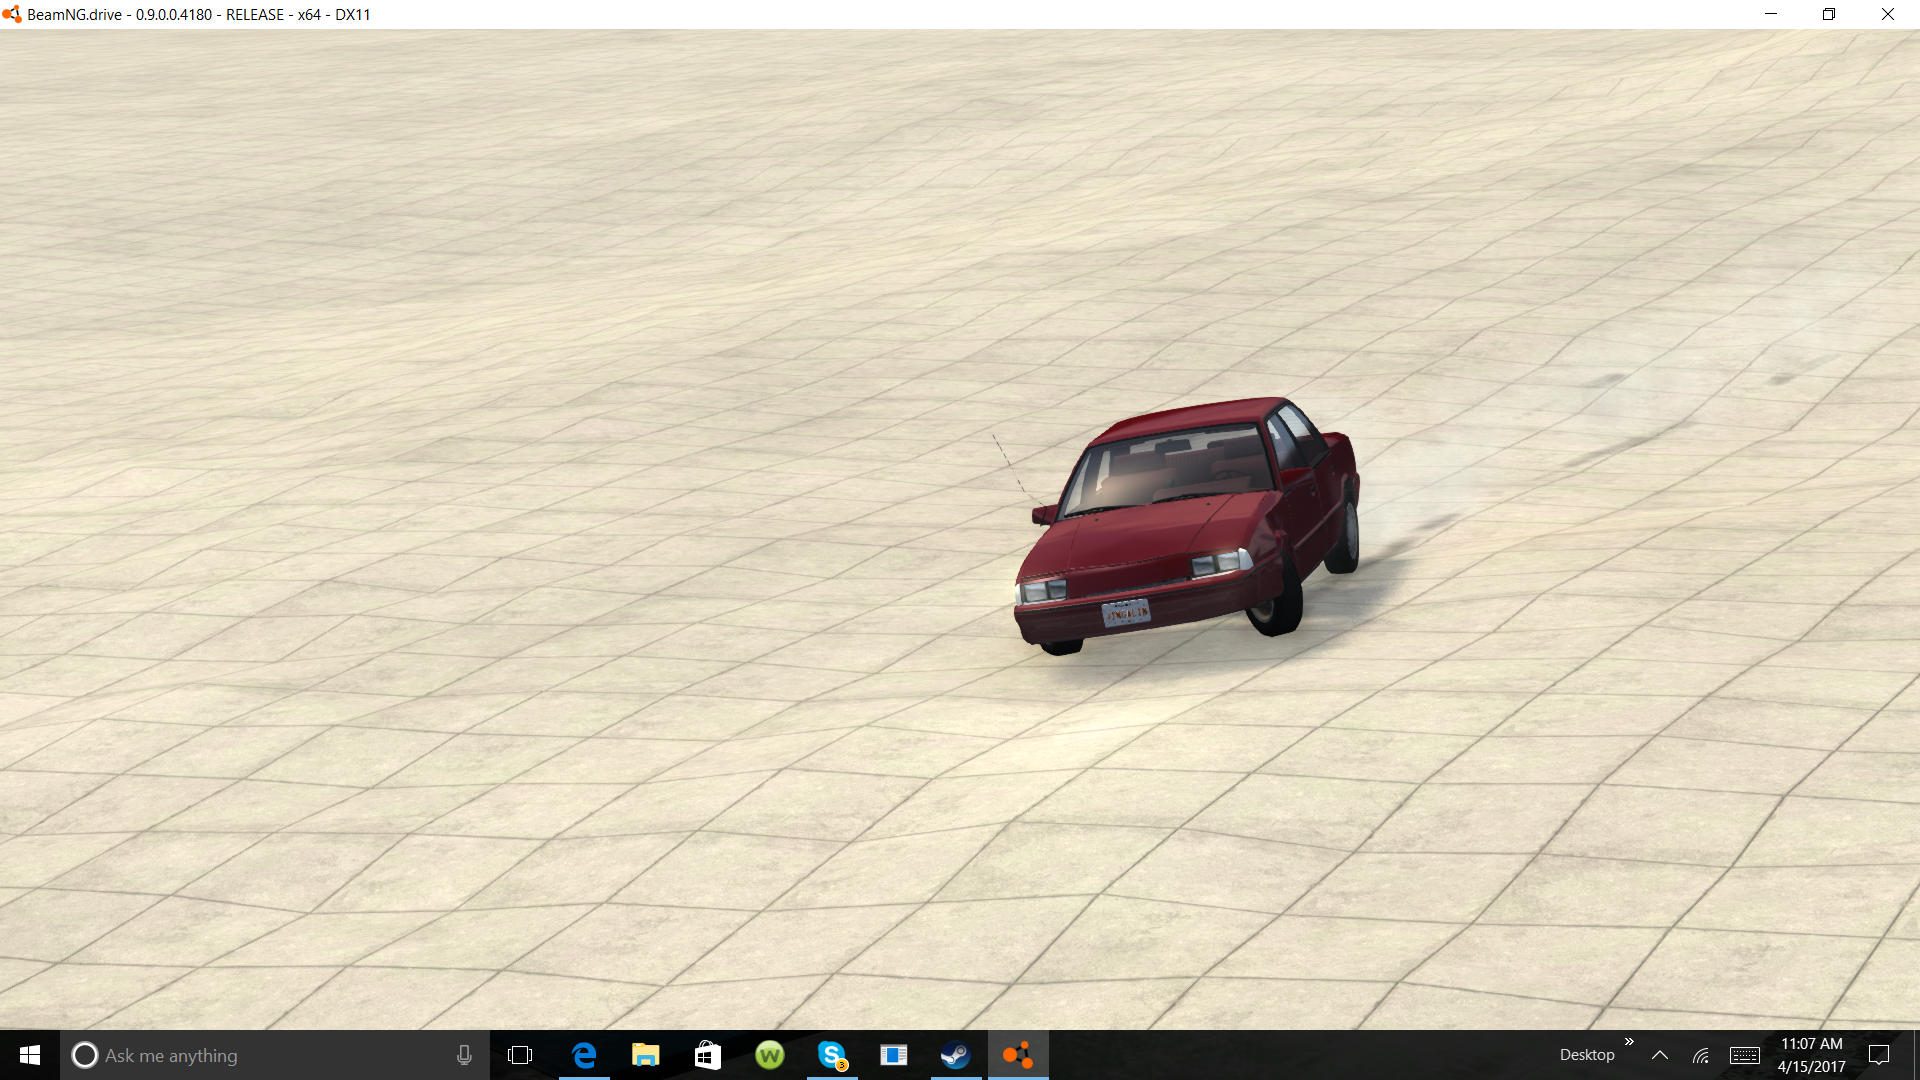Open Skype from the taskbar
1920x1080 pixels.
tap(832, 1055)
